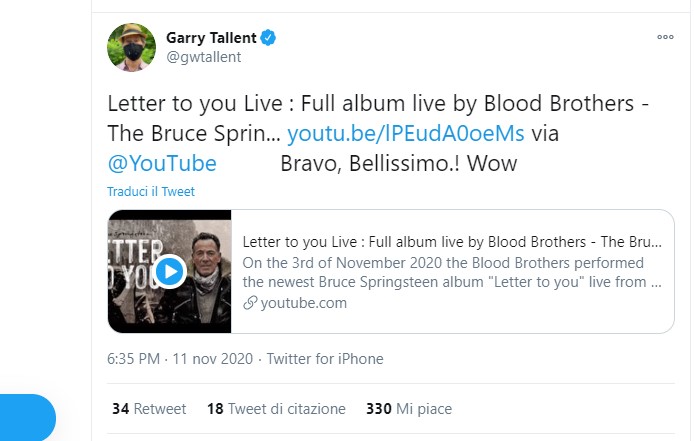Viewport: 694px width, 441px height.
Task: Click the blue verified badge
Action: [268, 38]
